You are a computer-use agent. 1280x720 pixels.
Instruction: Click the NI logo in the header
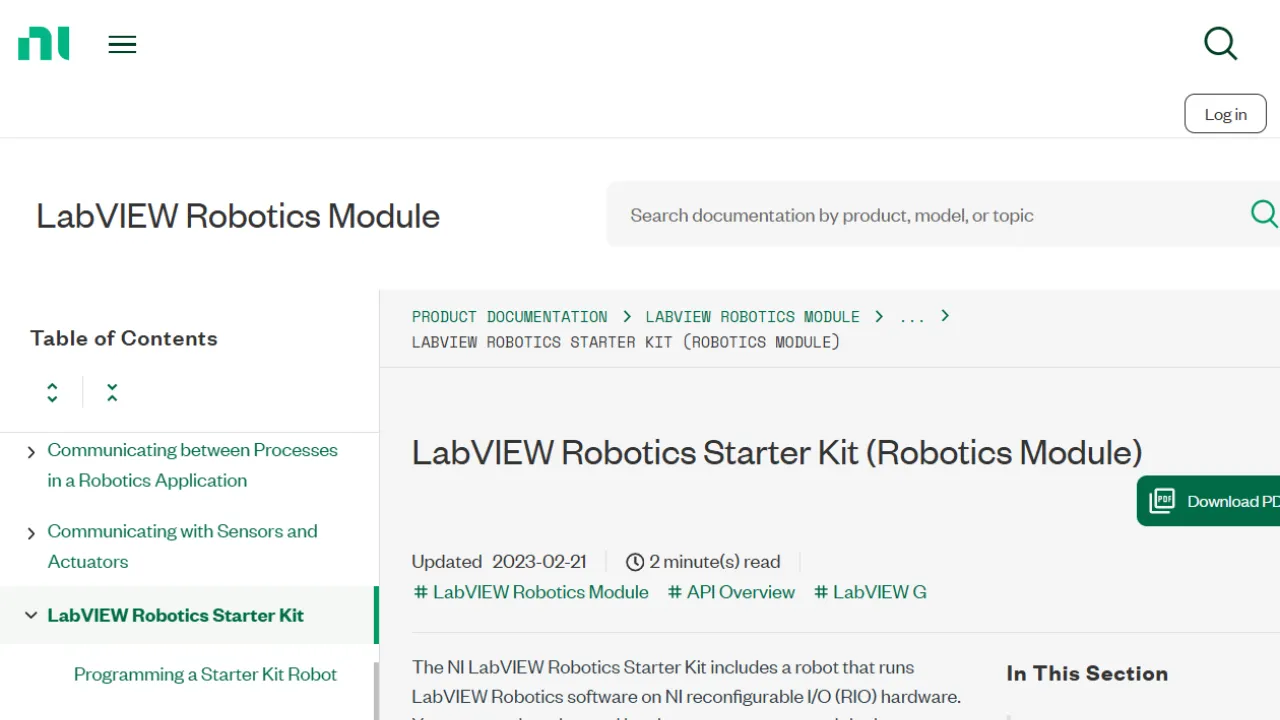click(x=43, y=43)
